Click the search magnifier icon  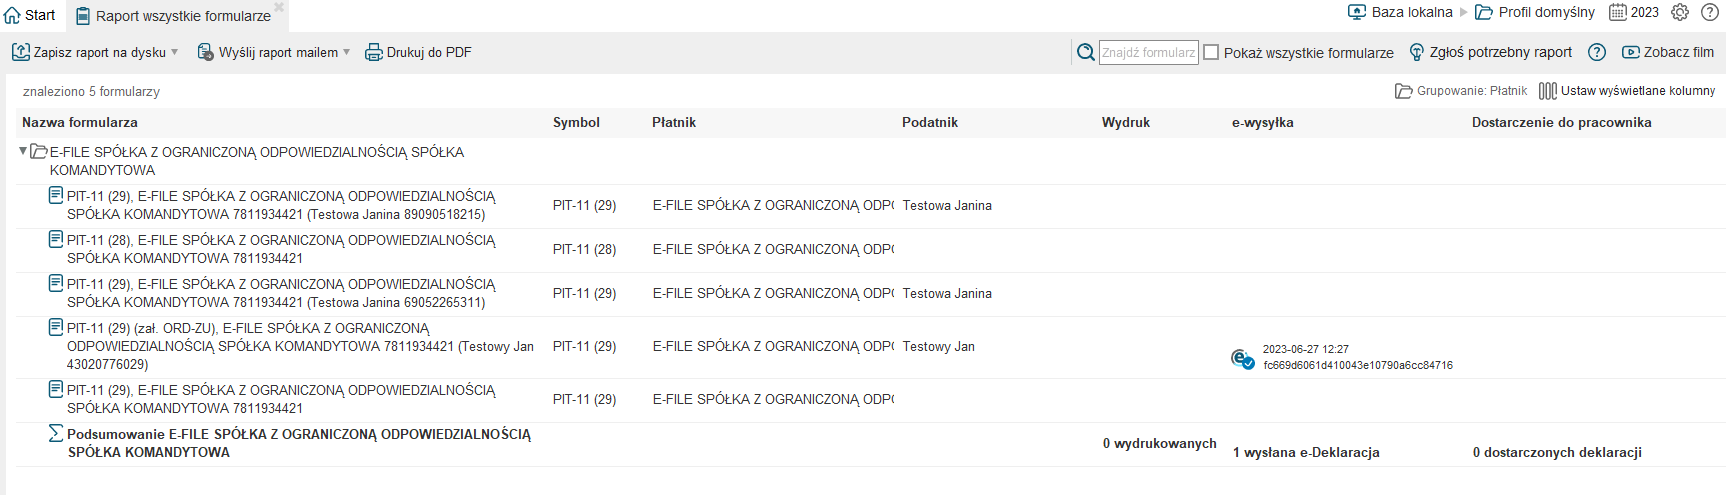coord(1086,52)
